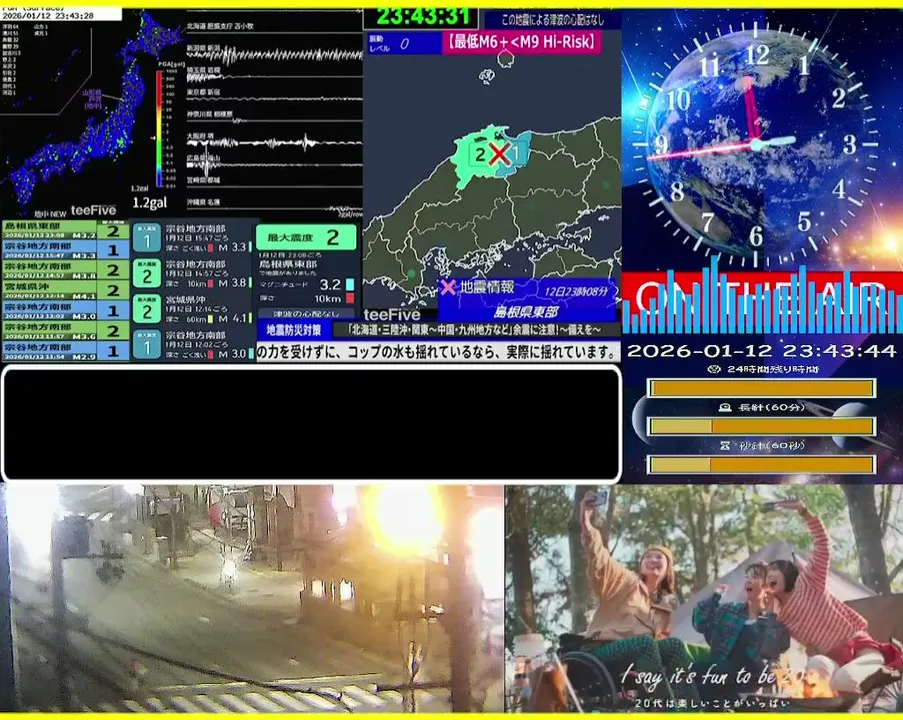This screenshot has height=720, width=903.
Task: Click the hourglass icon beside 秒針(60秒)
Action: 725,445
